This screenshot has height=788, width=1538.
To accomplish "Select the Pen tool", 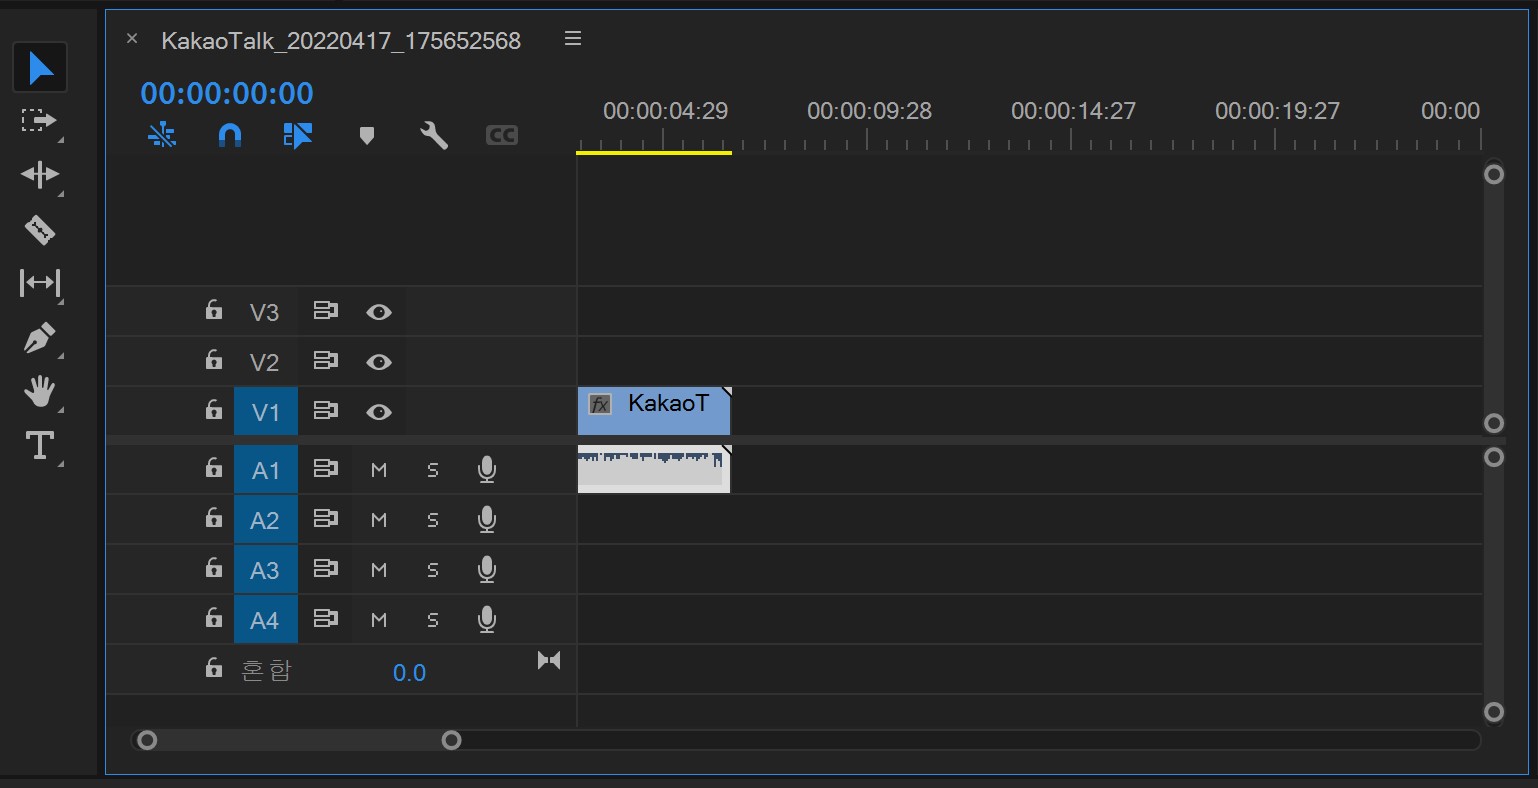I will click(x=39, y=338).
